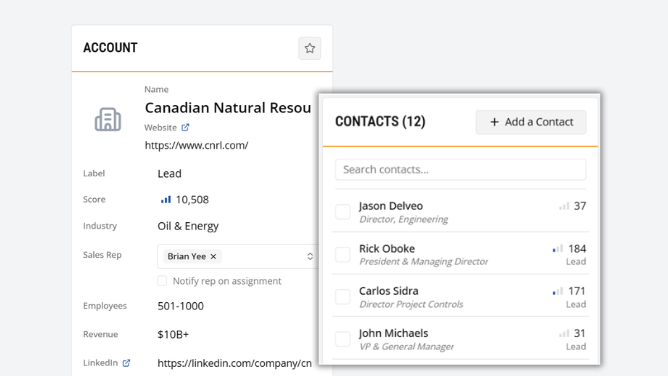Image resolution: width=668 pixels, height=376 pixels.
Task: Star the account as favorite
Action: pos(310,48)
